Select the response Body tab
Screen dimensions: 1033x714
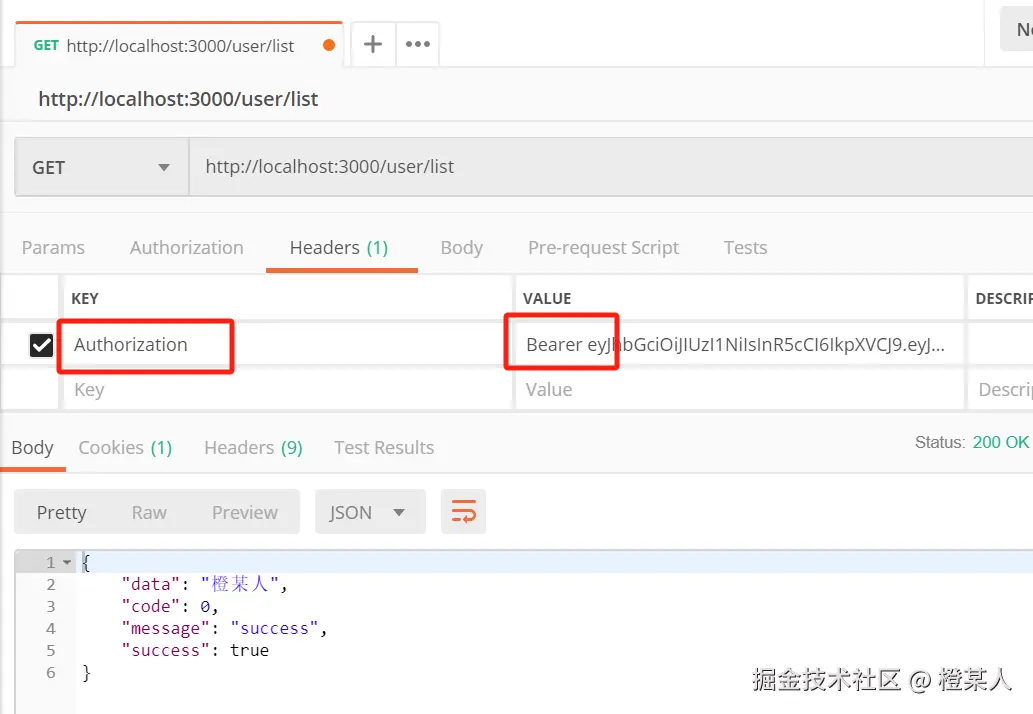pos(32,448)
